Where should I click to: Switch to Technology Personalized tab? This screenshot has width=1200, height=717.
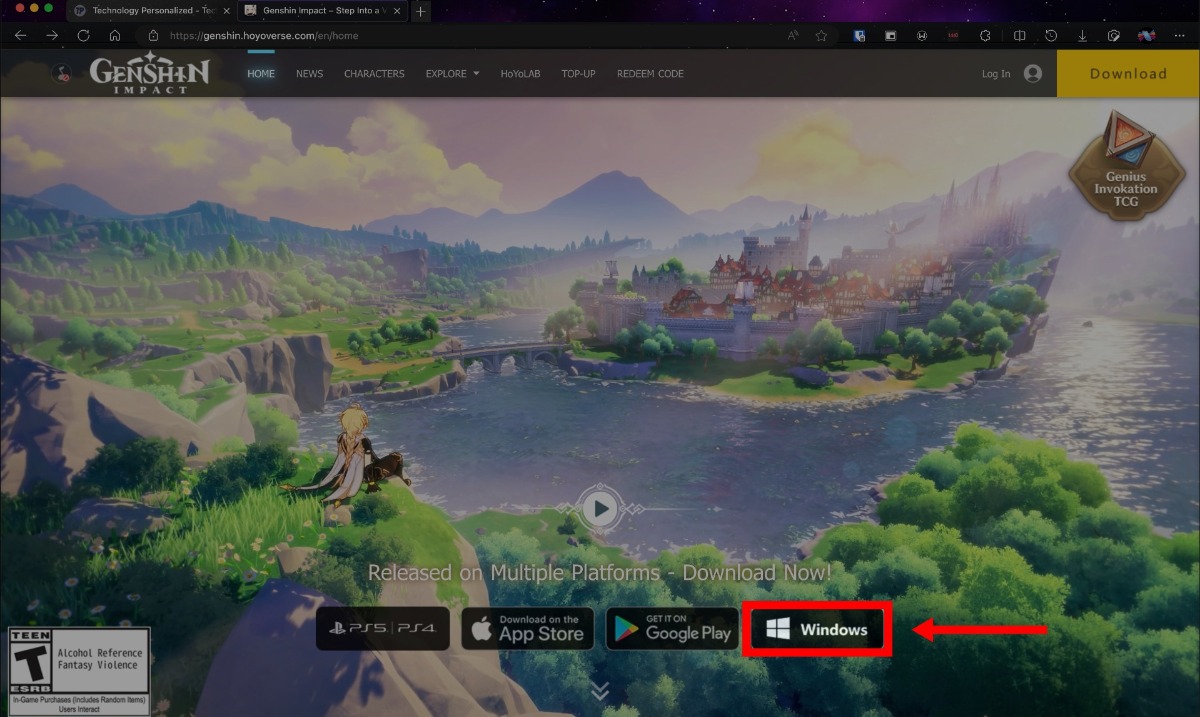[x=151, y=11]
